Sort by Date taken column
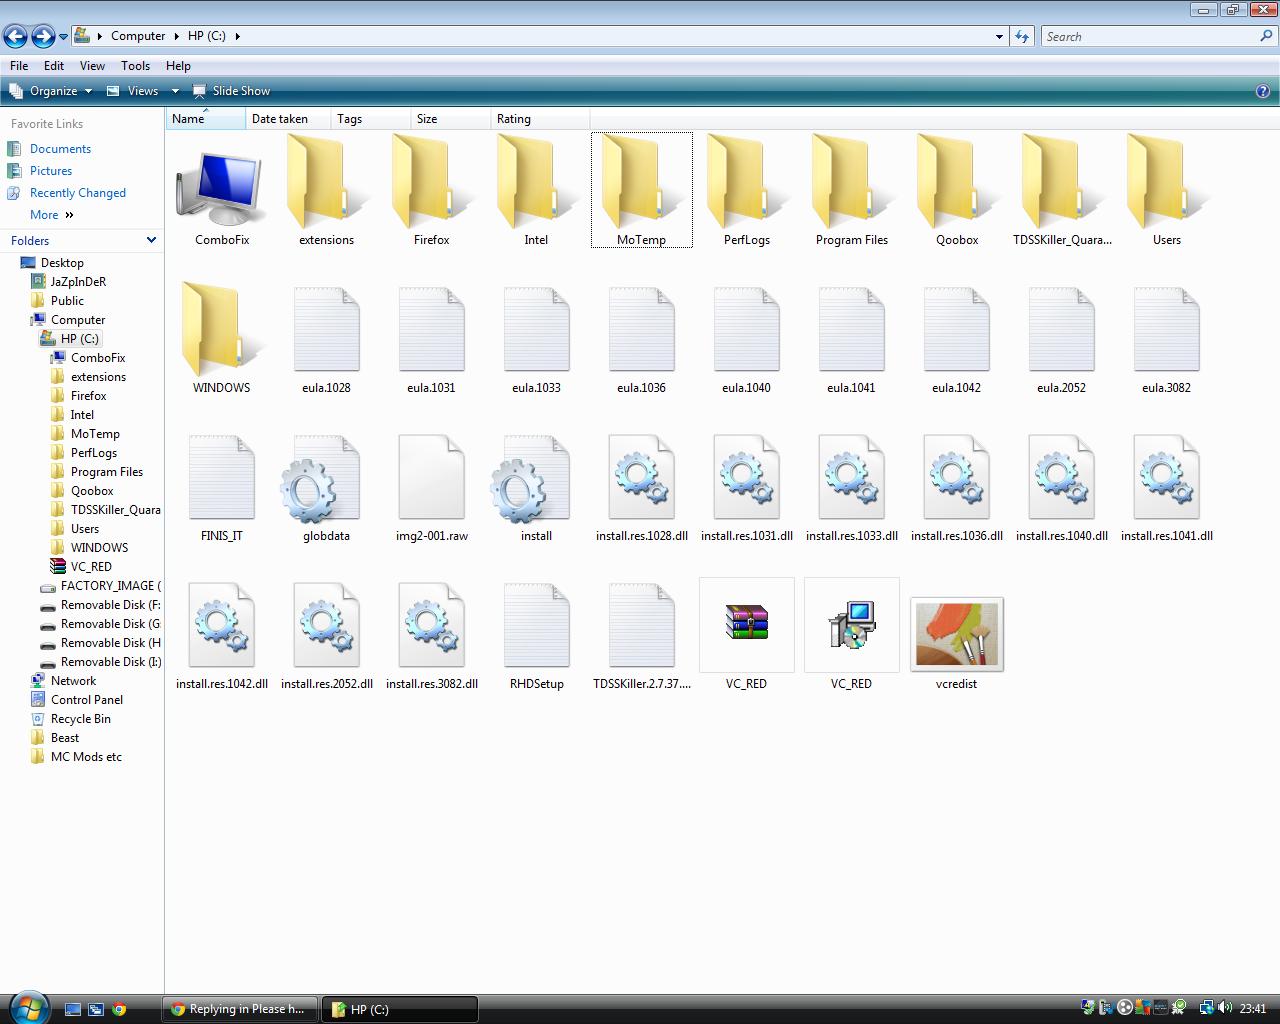Image resolution: width=1280 pixels, height=1024 pixels. (x=288, y=119)
